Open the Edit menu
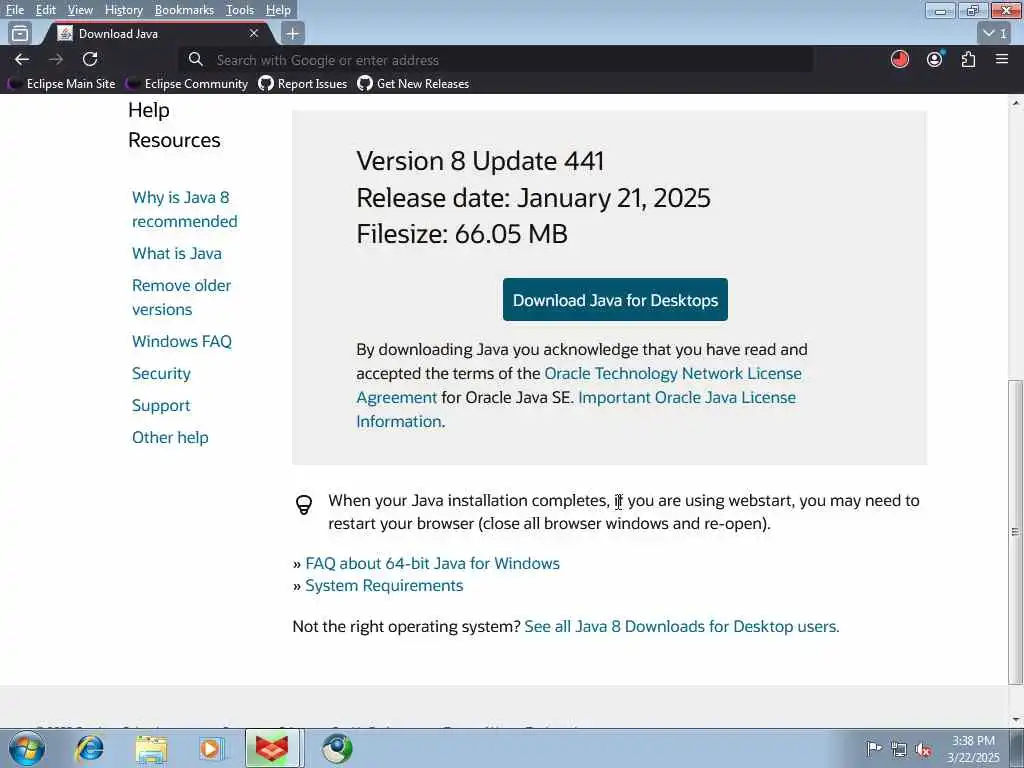This screenshot has width=1024, height=768. [45, 10]
